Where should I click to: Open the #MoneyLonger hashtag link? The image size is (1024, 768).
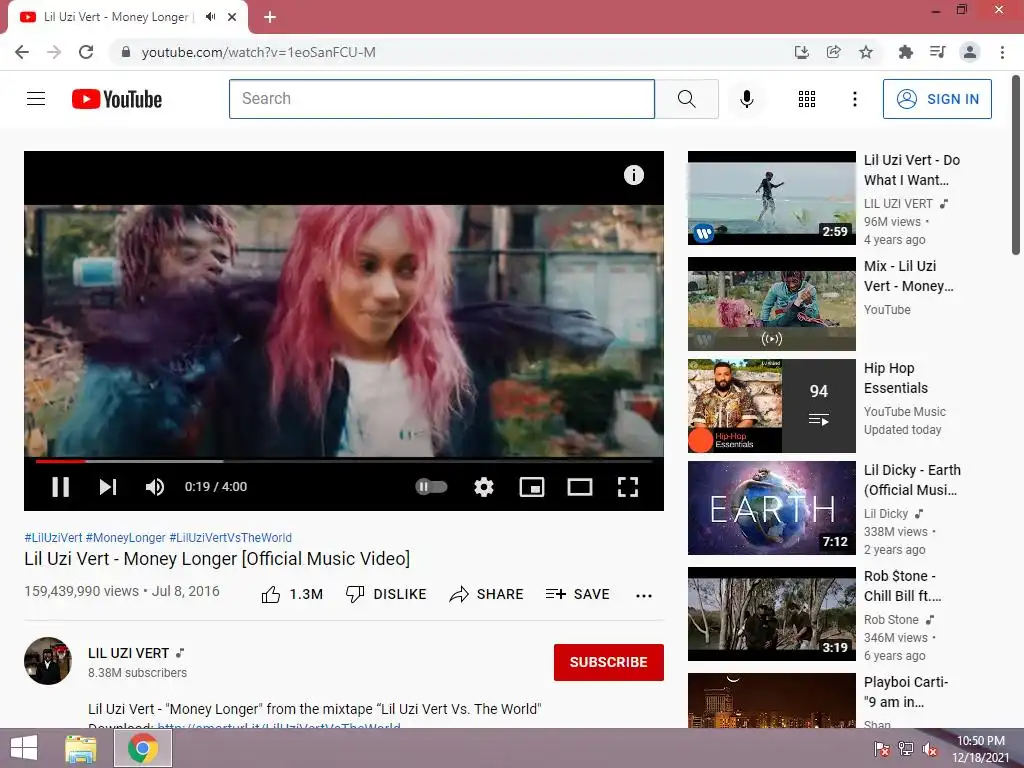click(x=125, y=537)
